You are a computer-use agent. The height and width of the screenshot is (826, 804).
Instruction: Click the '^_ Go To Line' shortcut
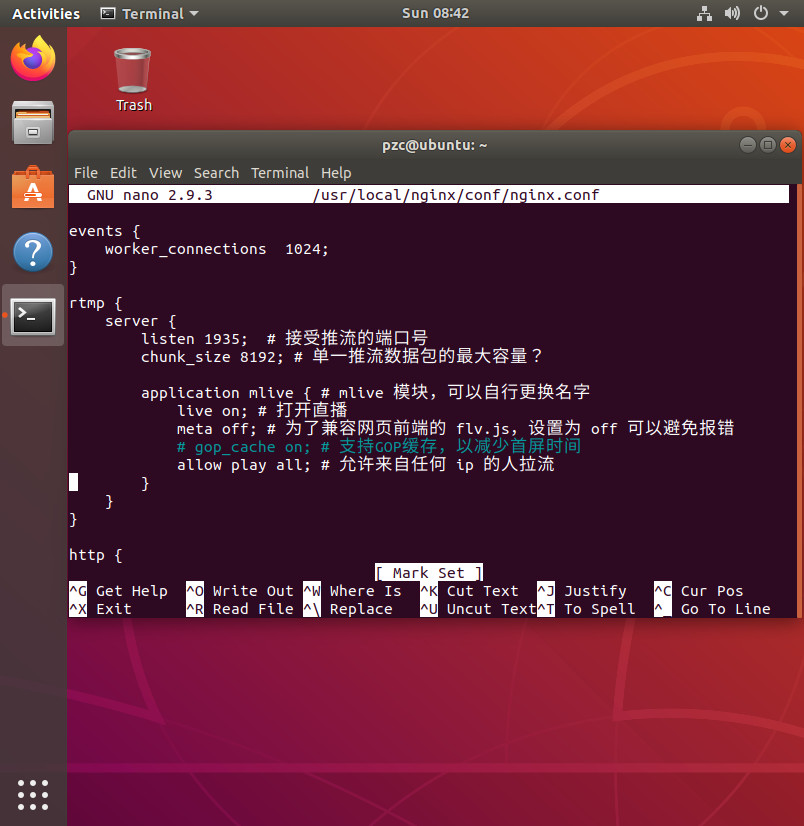click(712, 609)
